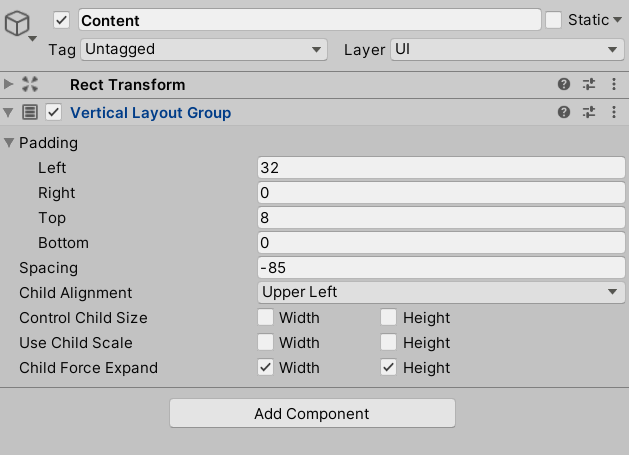Open Vertical Layout Group presets icon
629x455 pixels.
pos(589,113)
